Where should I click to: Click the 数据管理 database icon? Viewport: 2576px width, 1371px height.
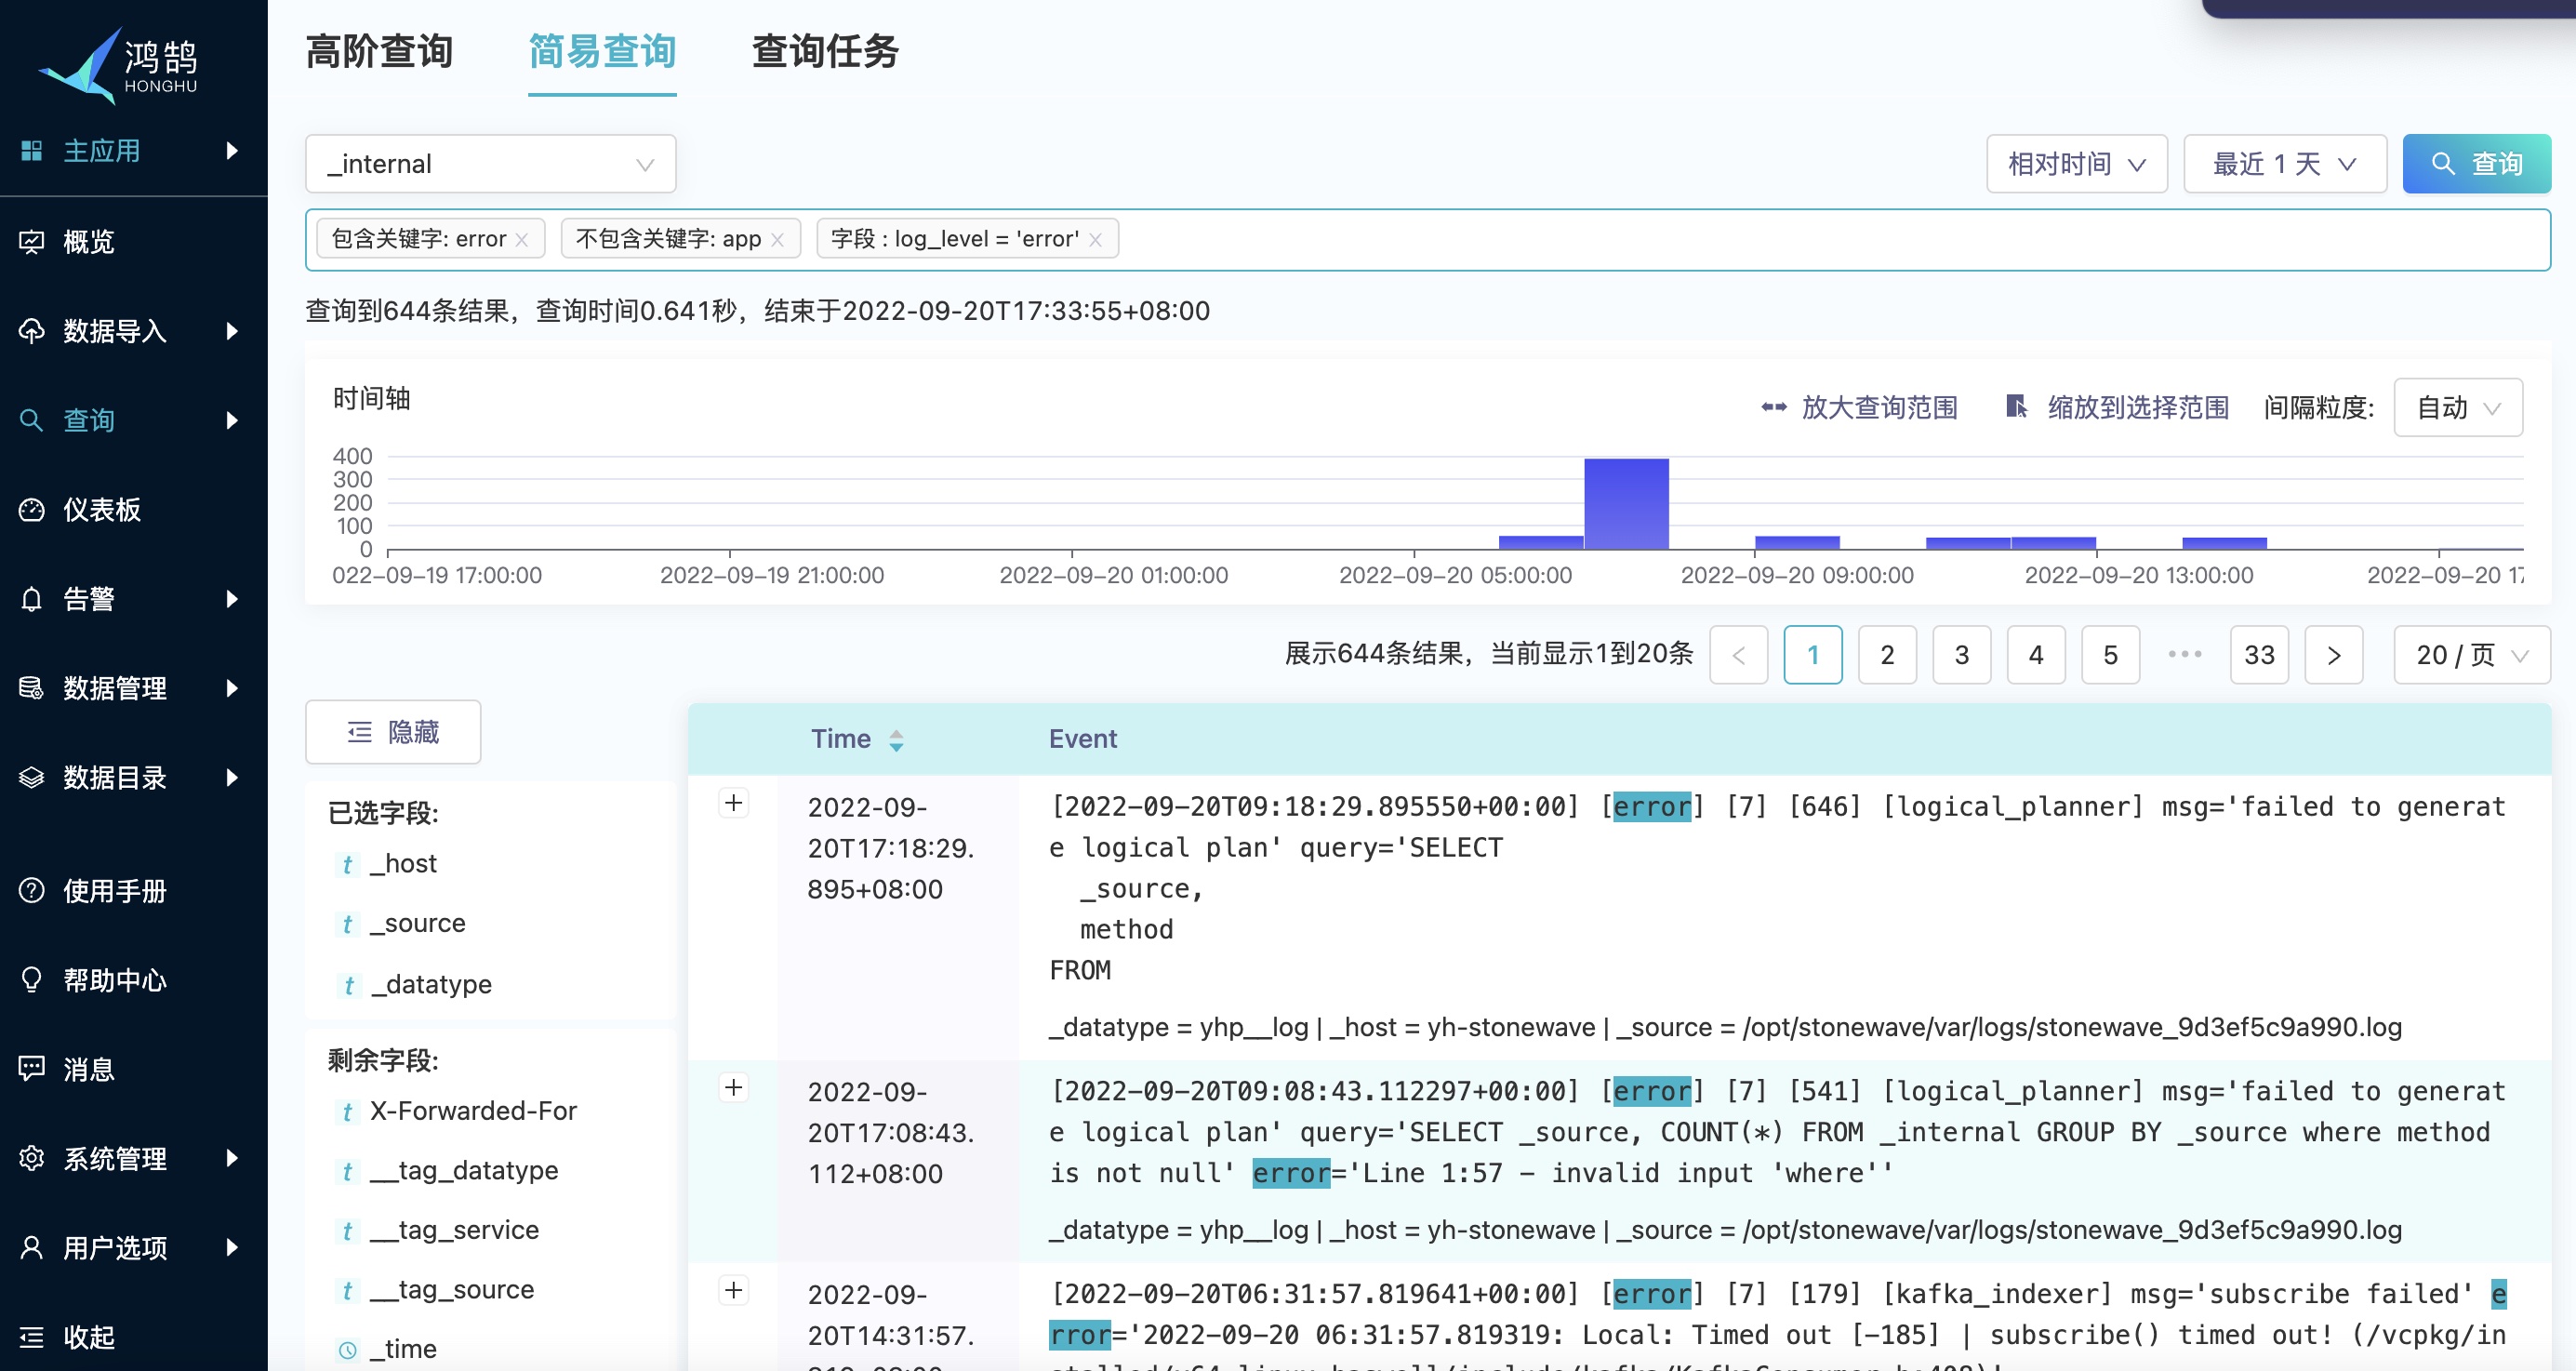pyautogui.click(x=31, y=688)
